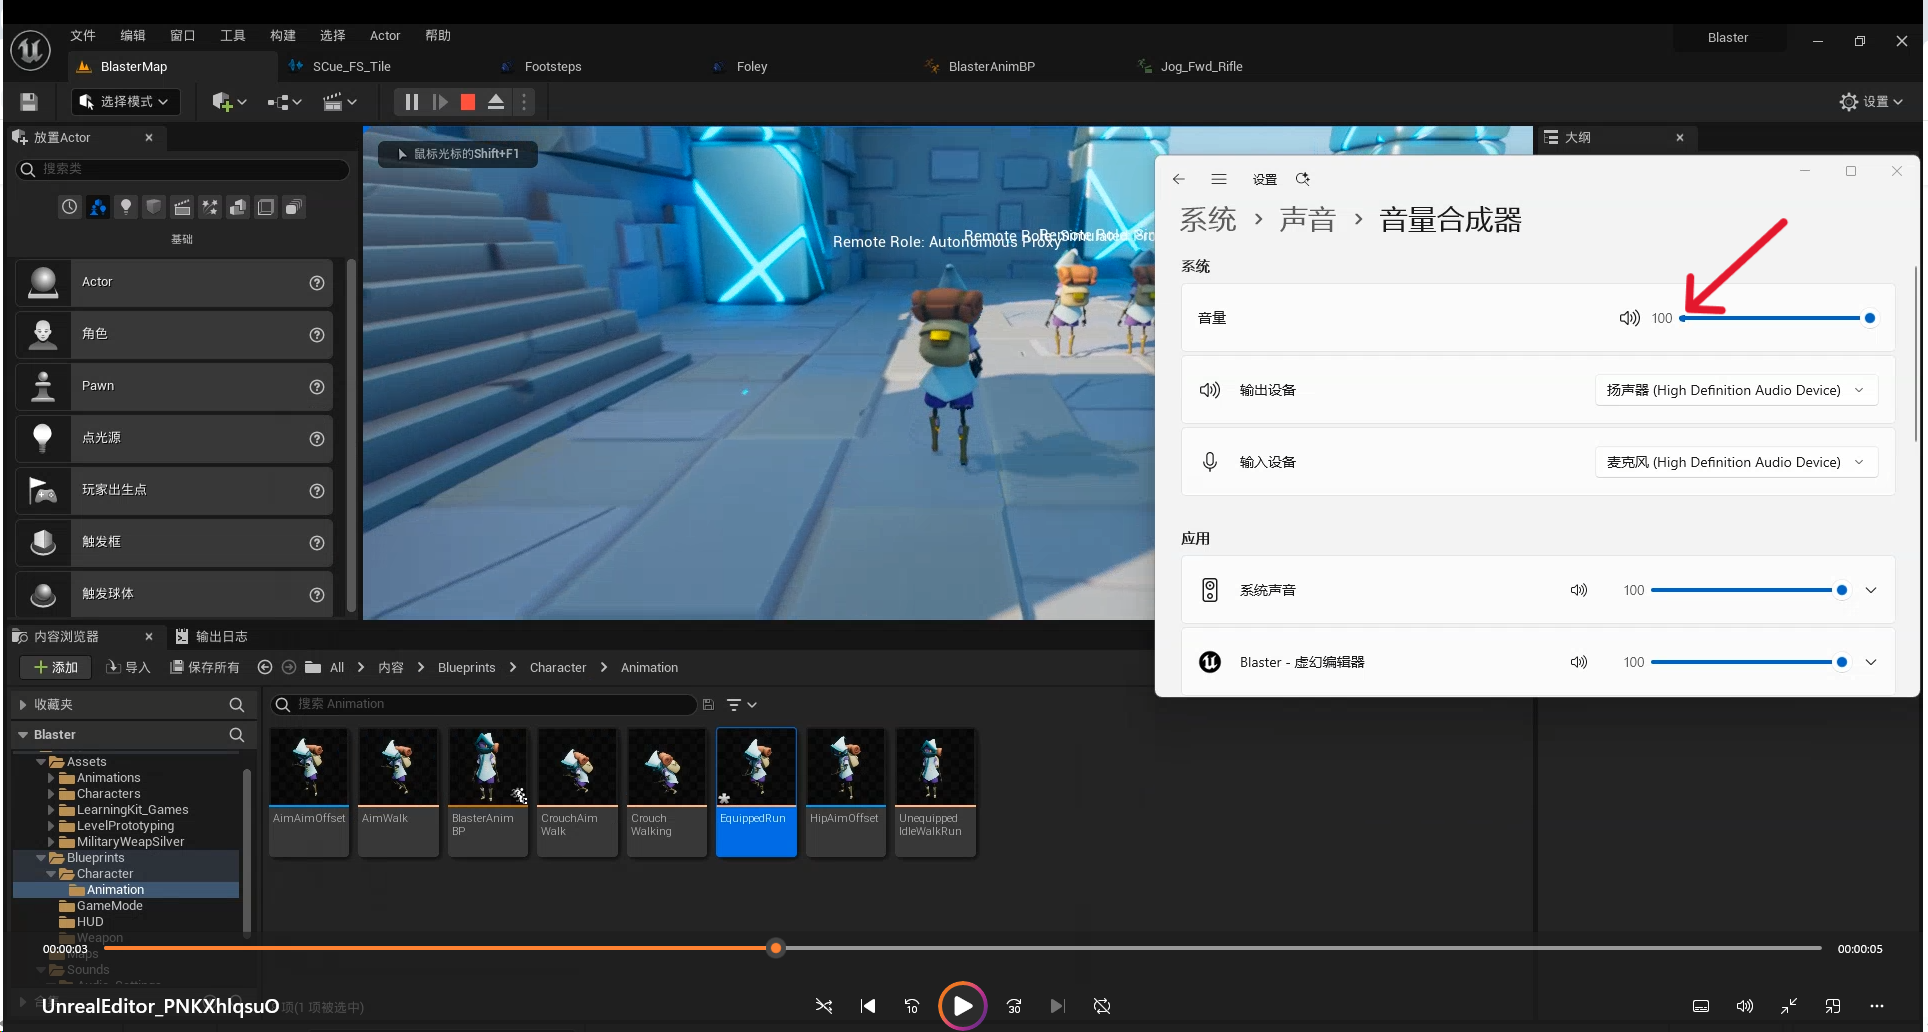Pause the play-in-editor simulation
This screenshot has height=1032, width=1928.
[411, 102]
